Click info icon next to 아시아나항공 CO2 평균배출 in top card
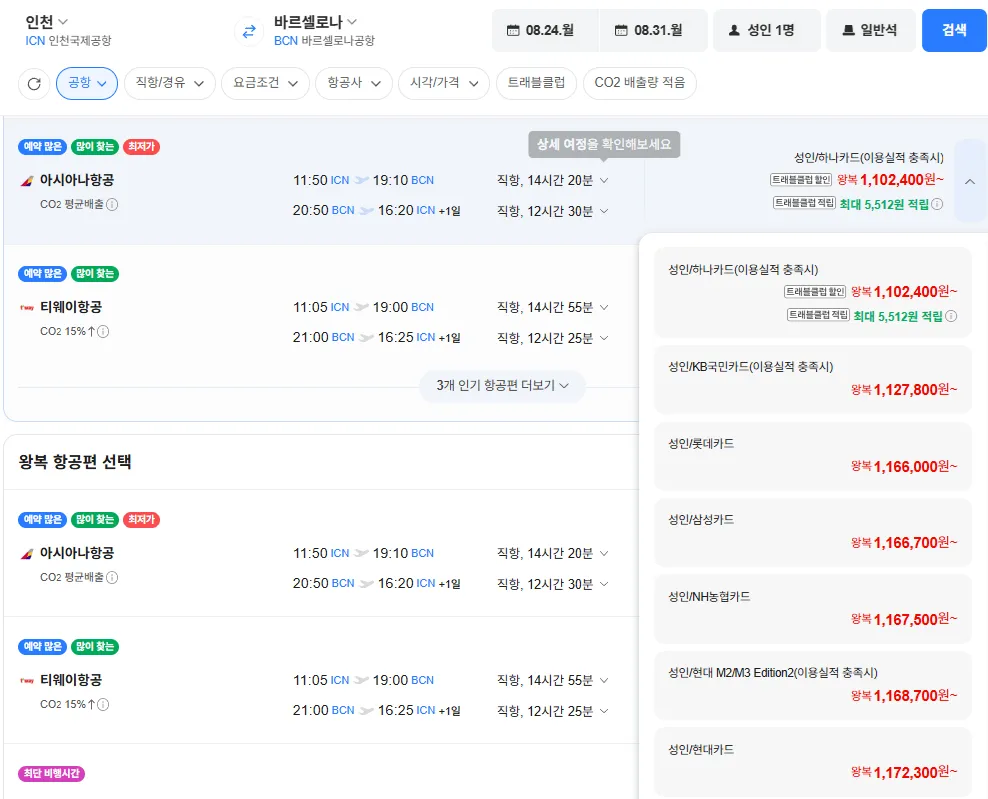 [x=112, y=204]
